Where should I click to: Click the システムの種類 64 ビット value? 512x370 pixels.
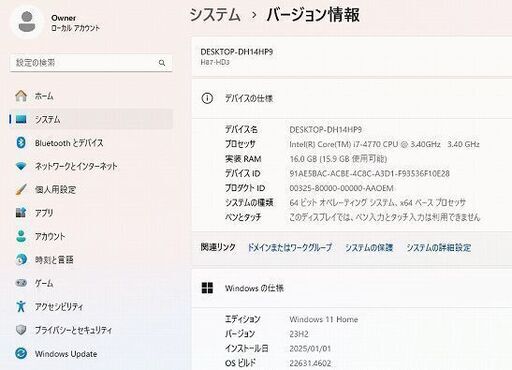377,202
